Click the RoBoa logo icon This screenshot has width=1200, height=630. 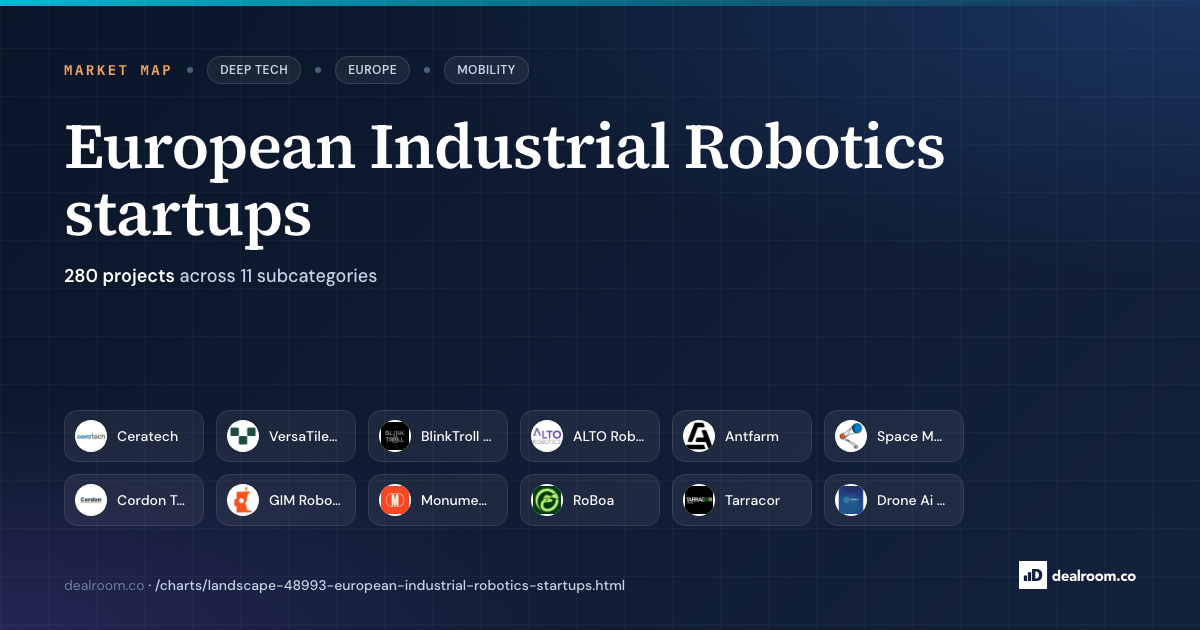point(547,500)
